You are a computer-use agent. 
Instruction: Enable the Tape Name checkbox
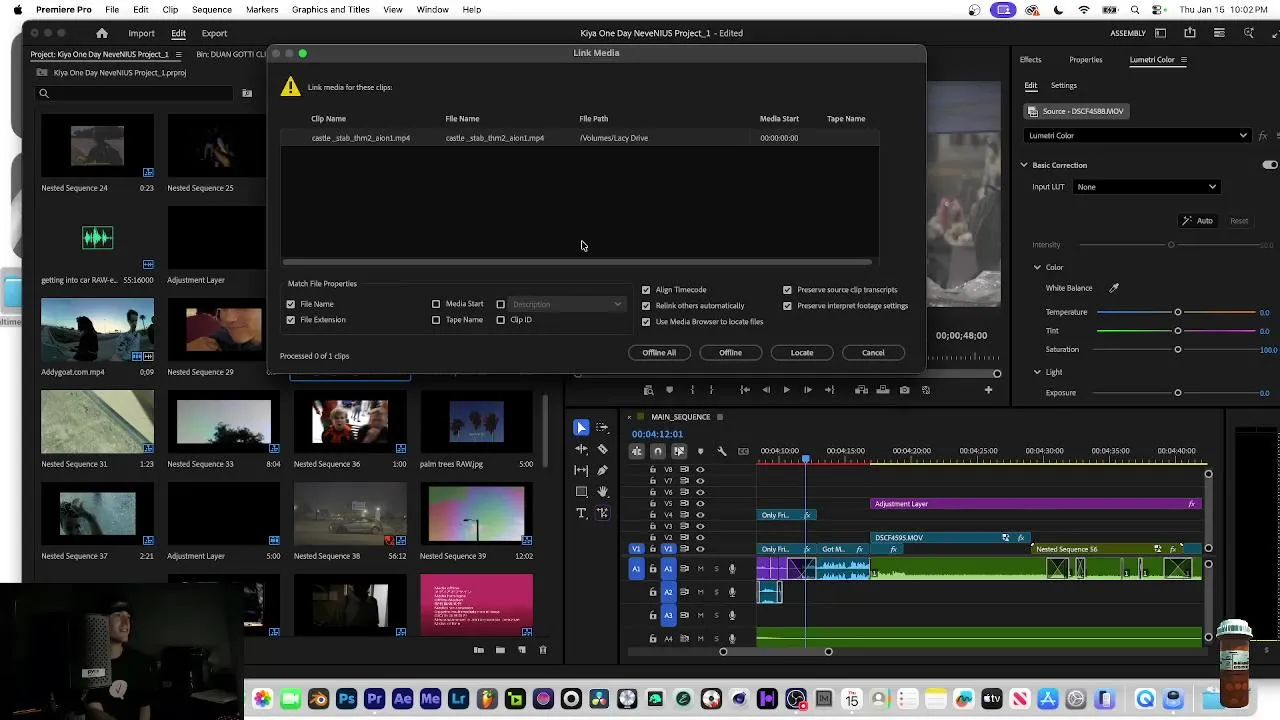pyautogui.click(x=436, y=320)
